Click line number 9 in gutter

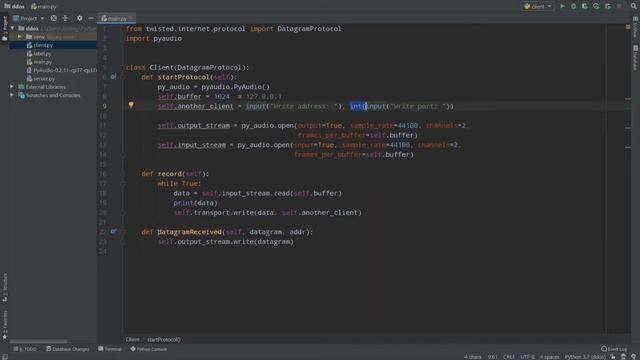pos(104,106)
